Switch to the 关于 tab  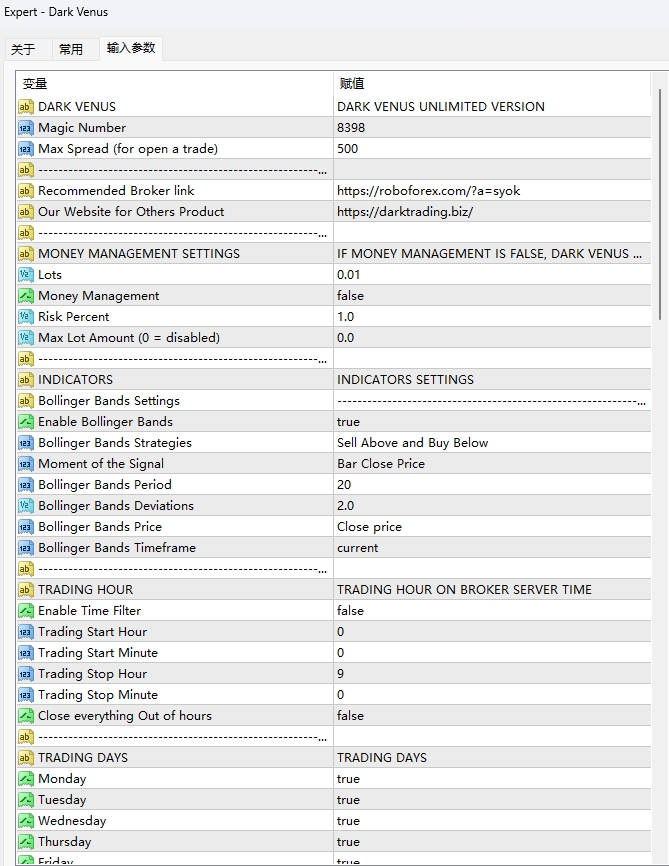tap(23, 49)
